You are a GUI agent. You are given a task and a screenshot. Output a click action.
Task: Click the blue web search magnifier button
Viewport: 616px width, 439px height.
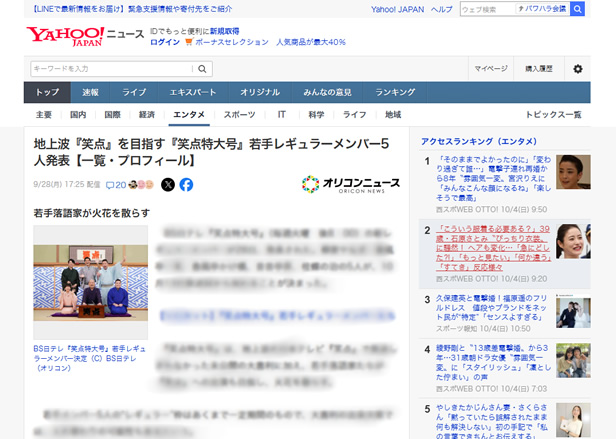[x=577, y=9]
